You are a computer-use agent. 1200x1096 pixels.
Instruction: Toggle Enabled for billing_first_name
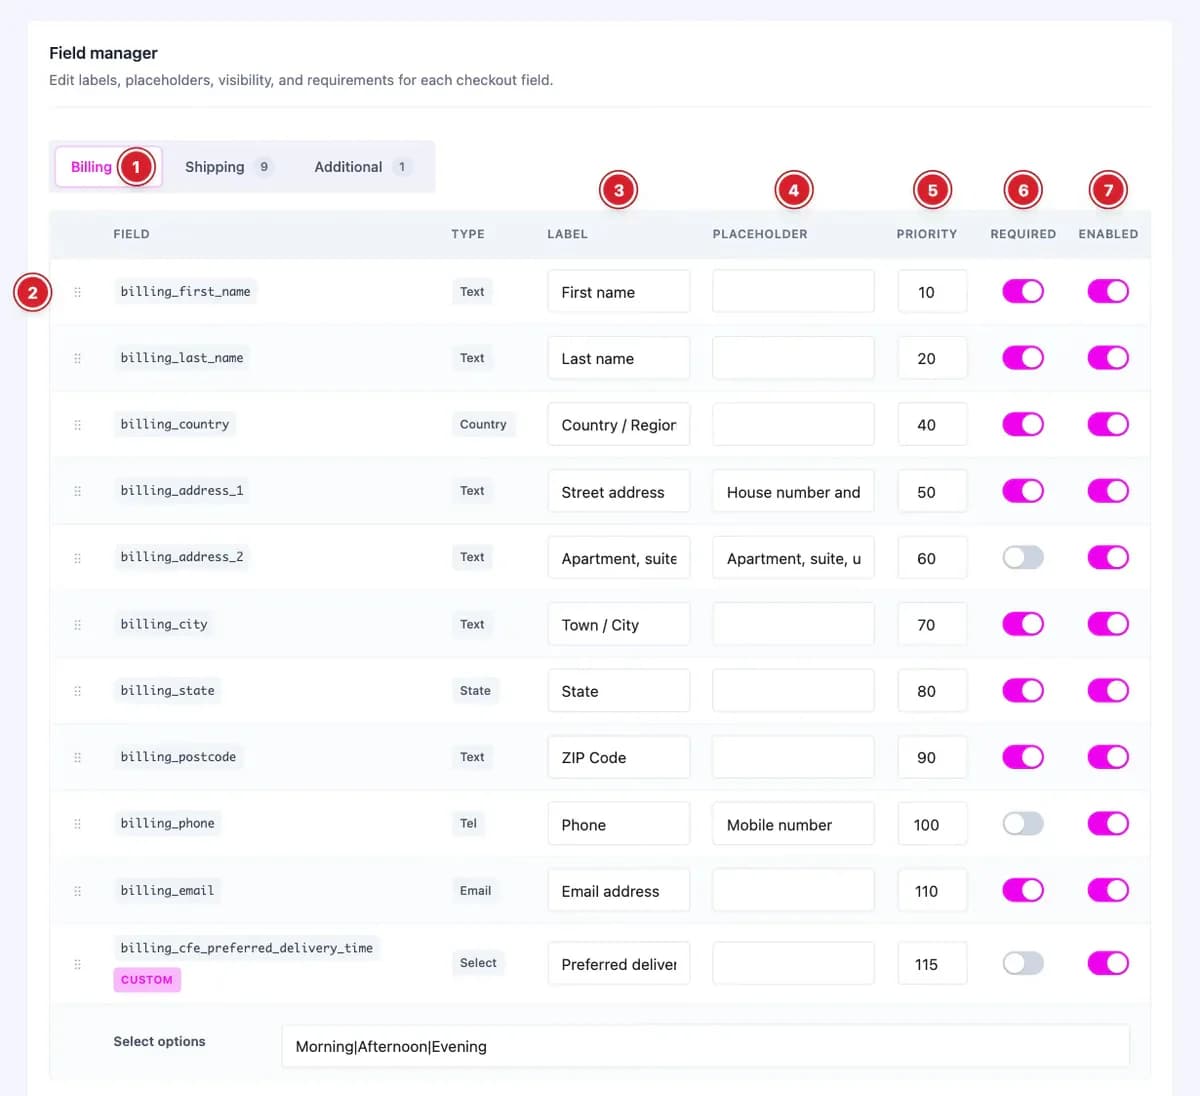[x=1108, y=291]
